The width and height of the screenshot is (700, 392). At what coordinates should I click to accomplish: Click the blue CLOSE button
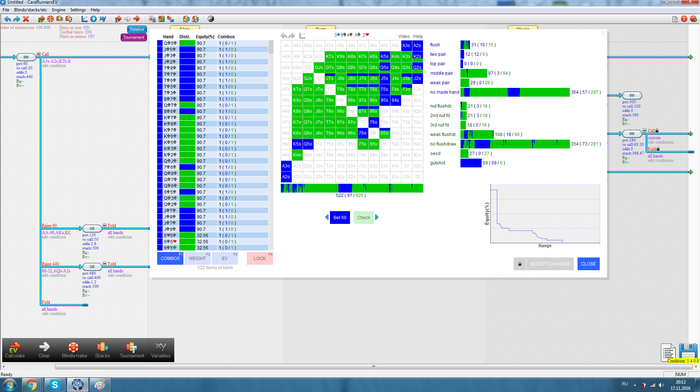point(588,264)
